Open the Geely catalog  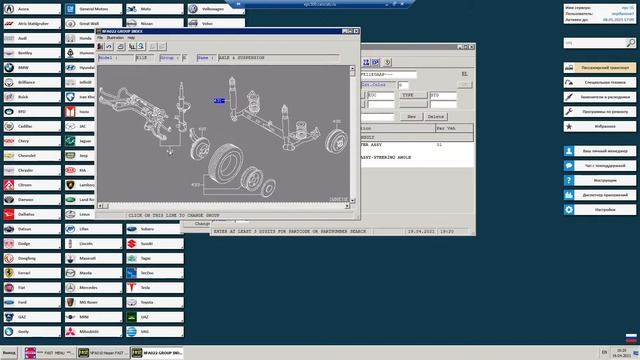pyautogui.click(x=32, y=332)
